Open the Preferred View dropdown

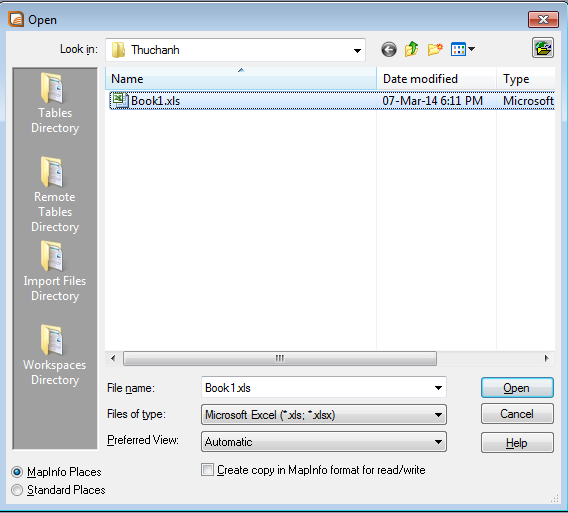click(x=438, y=442)
